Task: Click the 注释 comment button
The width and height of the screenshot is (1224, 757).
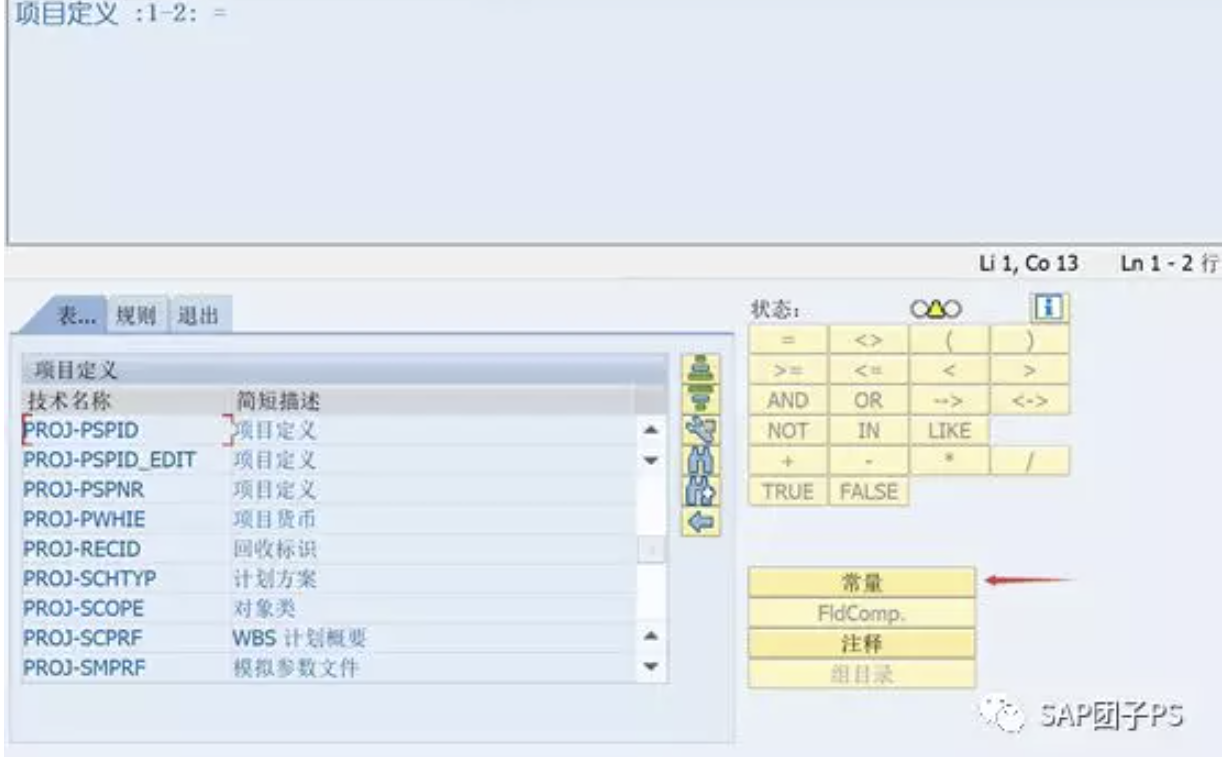Action: [x=861, y=643]
